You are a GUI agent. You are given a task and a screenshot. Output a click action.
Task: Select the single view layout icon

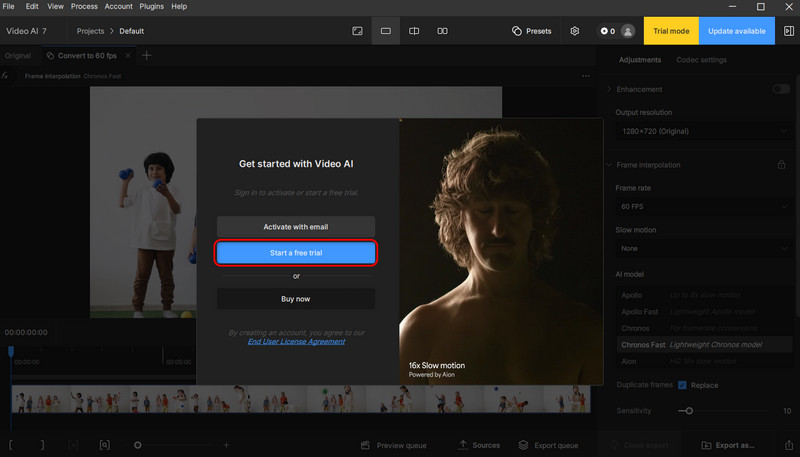(385, 31)
